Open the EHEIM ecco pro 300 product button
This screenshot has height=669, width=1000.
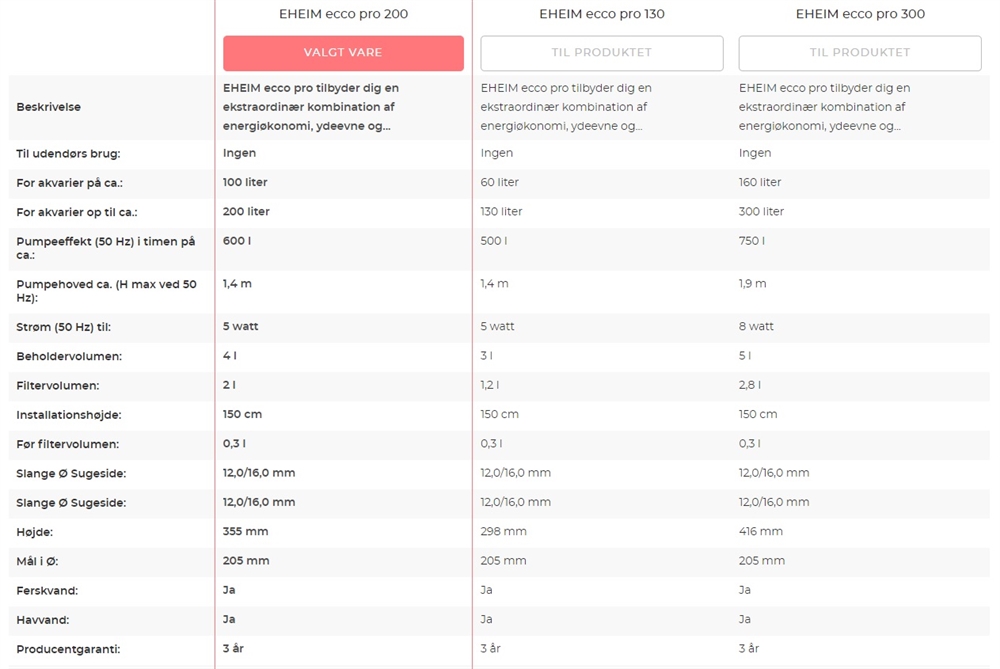click(x=859, y=53)
